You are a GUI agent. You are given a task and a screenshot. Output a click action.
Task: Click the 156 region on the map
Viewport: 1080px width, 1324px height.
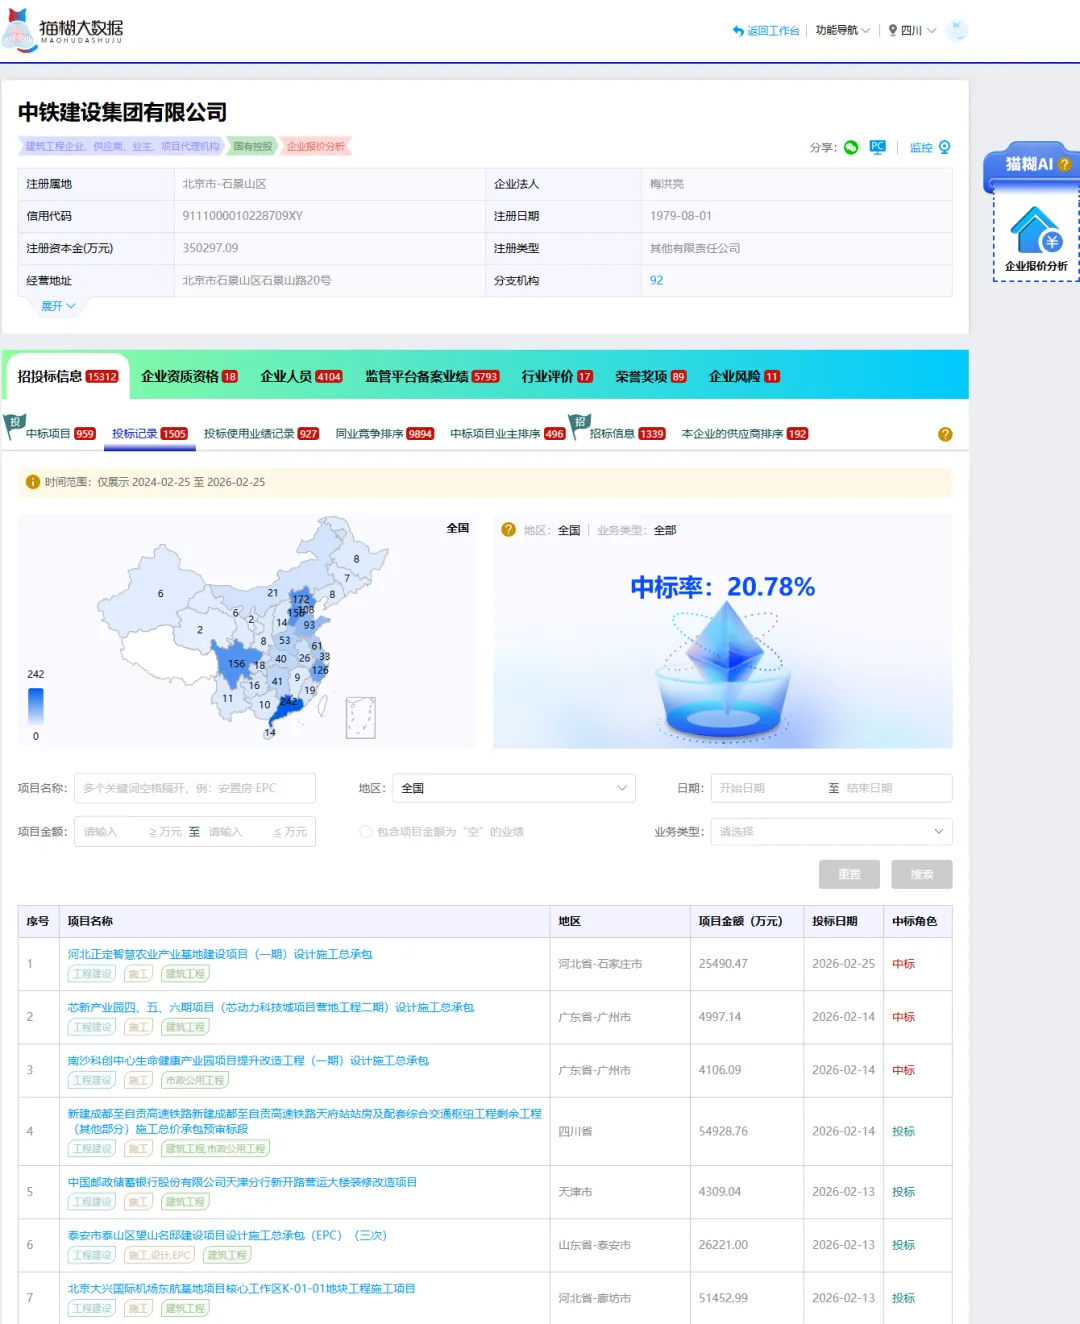(x=236, y=663)
